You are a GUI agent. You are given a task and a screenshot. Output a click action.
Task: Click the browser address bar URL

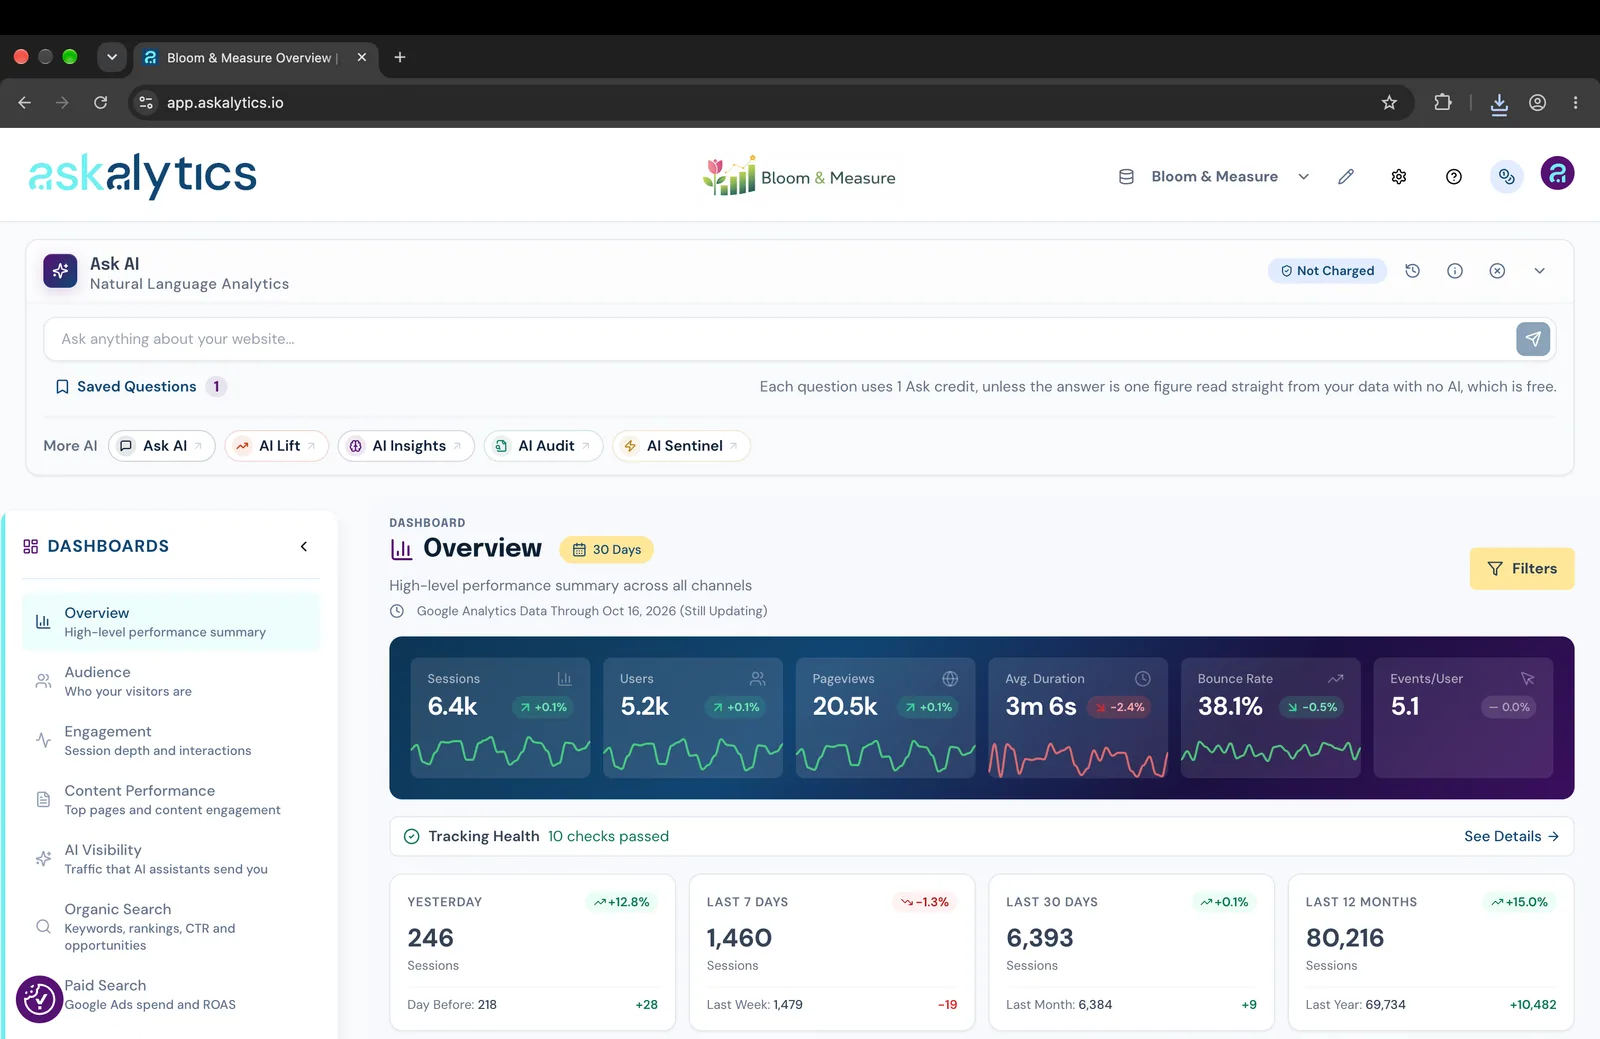pyautogui.click(x=225, y=102)
